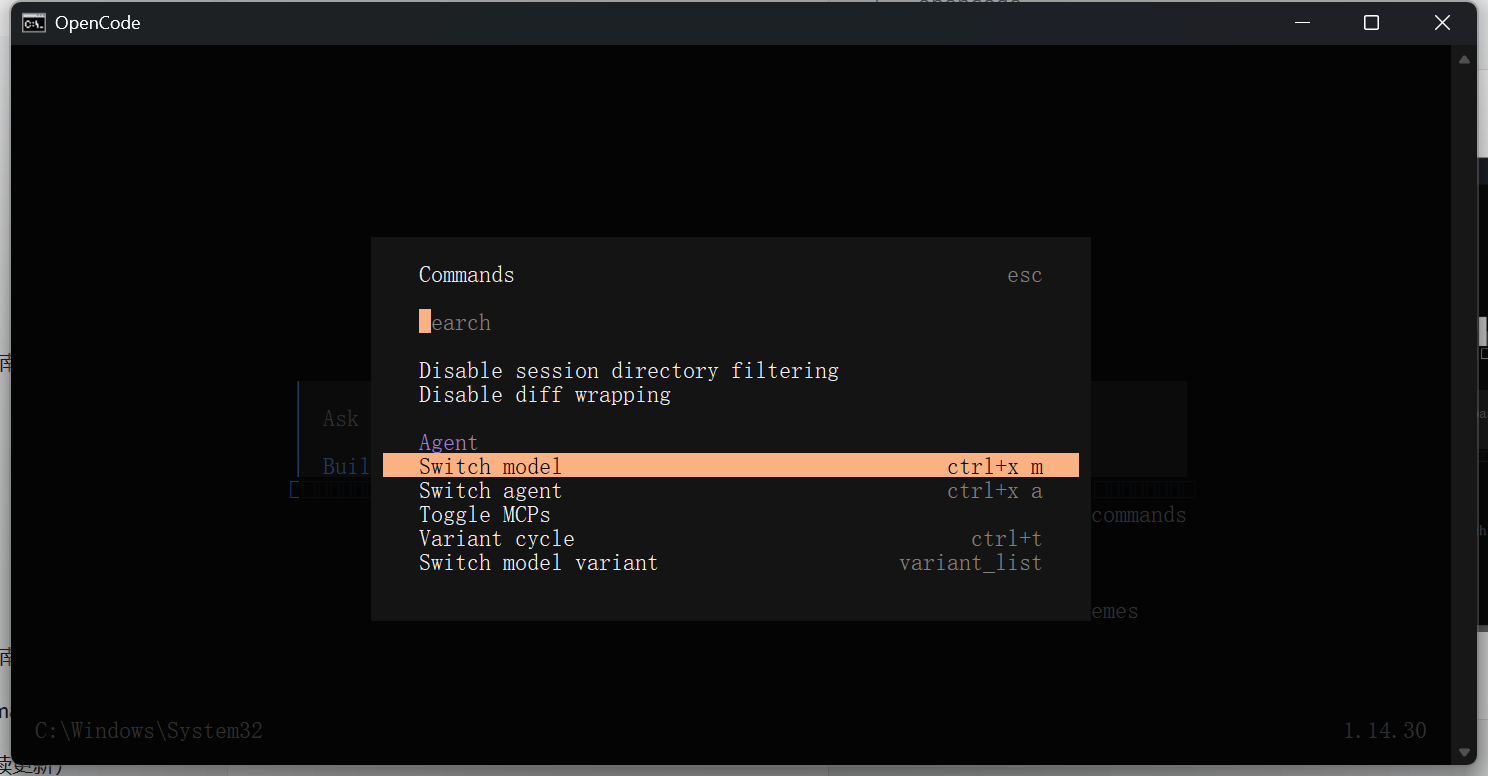Click the Agent section header
This screenshot has width=1488, height=776.
pos(448,442)
